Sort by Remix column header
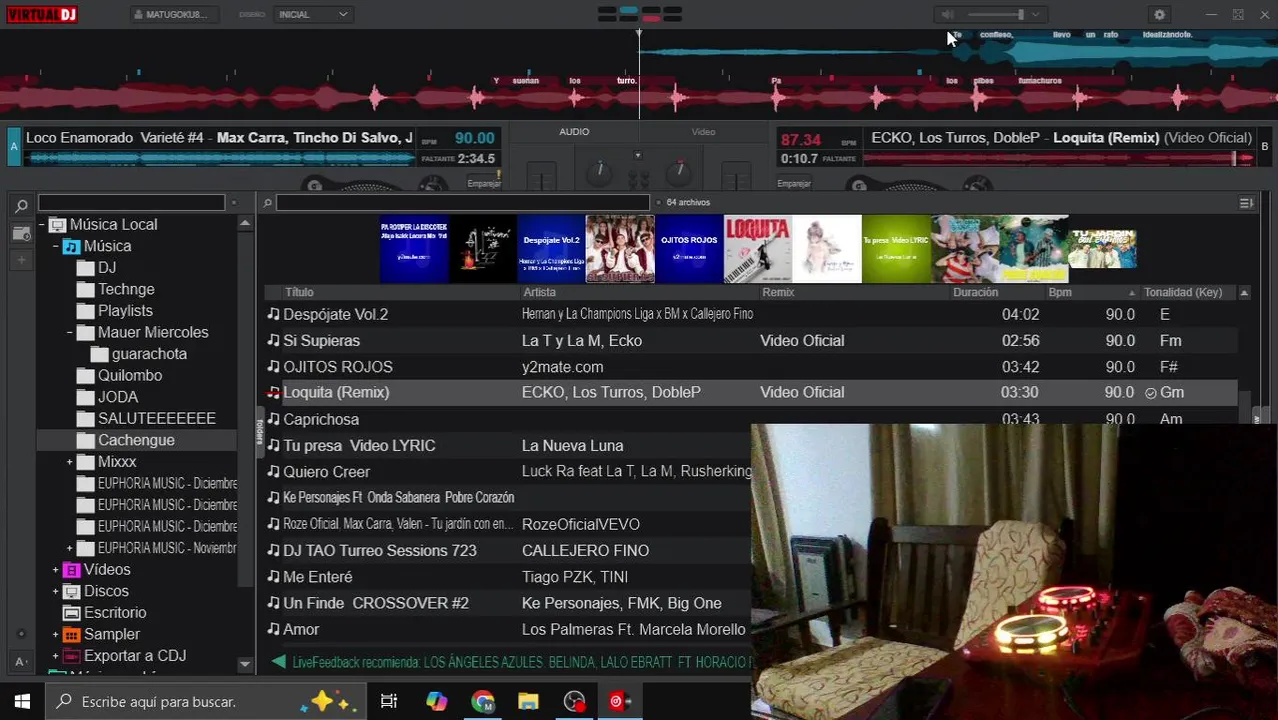Image resolution: width=1278 pixels, height=720 pixels. 778,292
